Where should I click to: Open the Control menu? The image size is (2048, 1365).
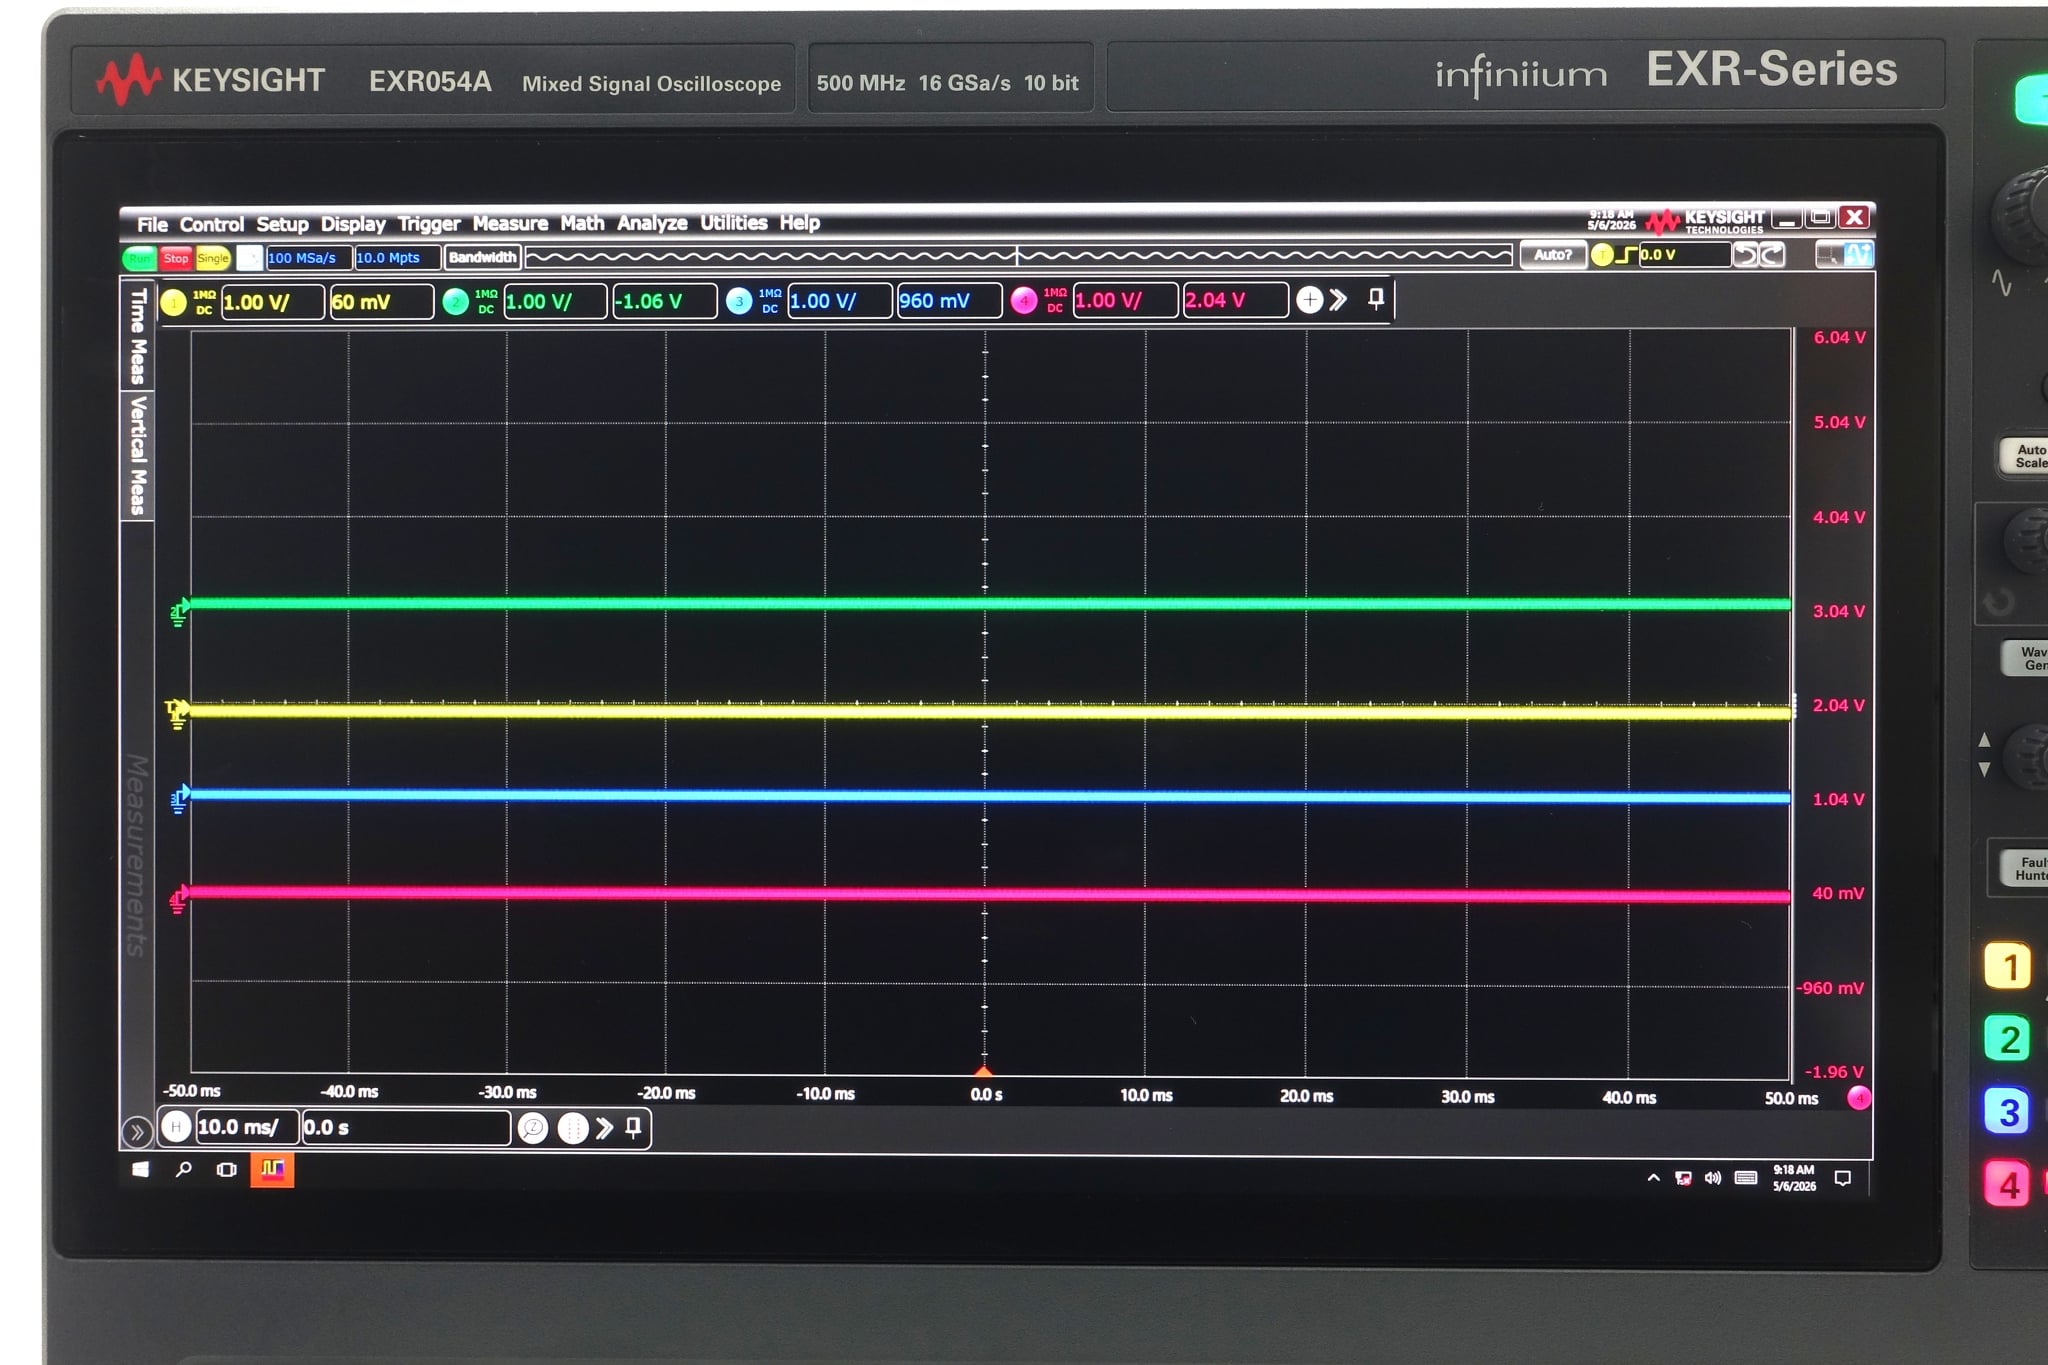(x=211, y=224)
